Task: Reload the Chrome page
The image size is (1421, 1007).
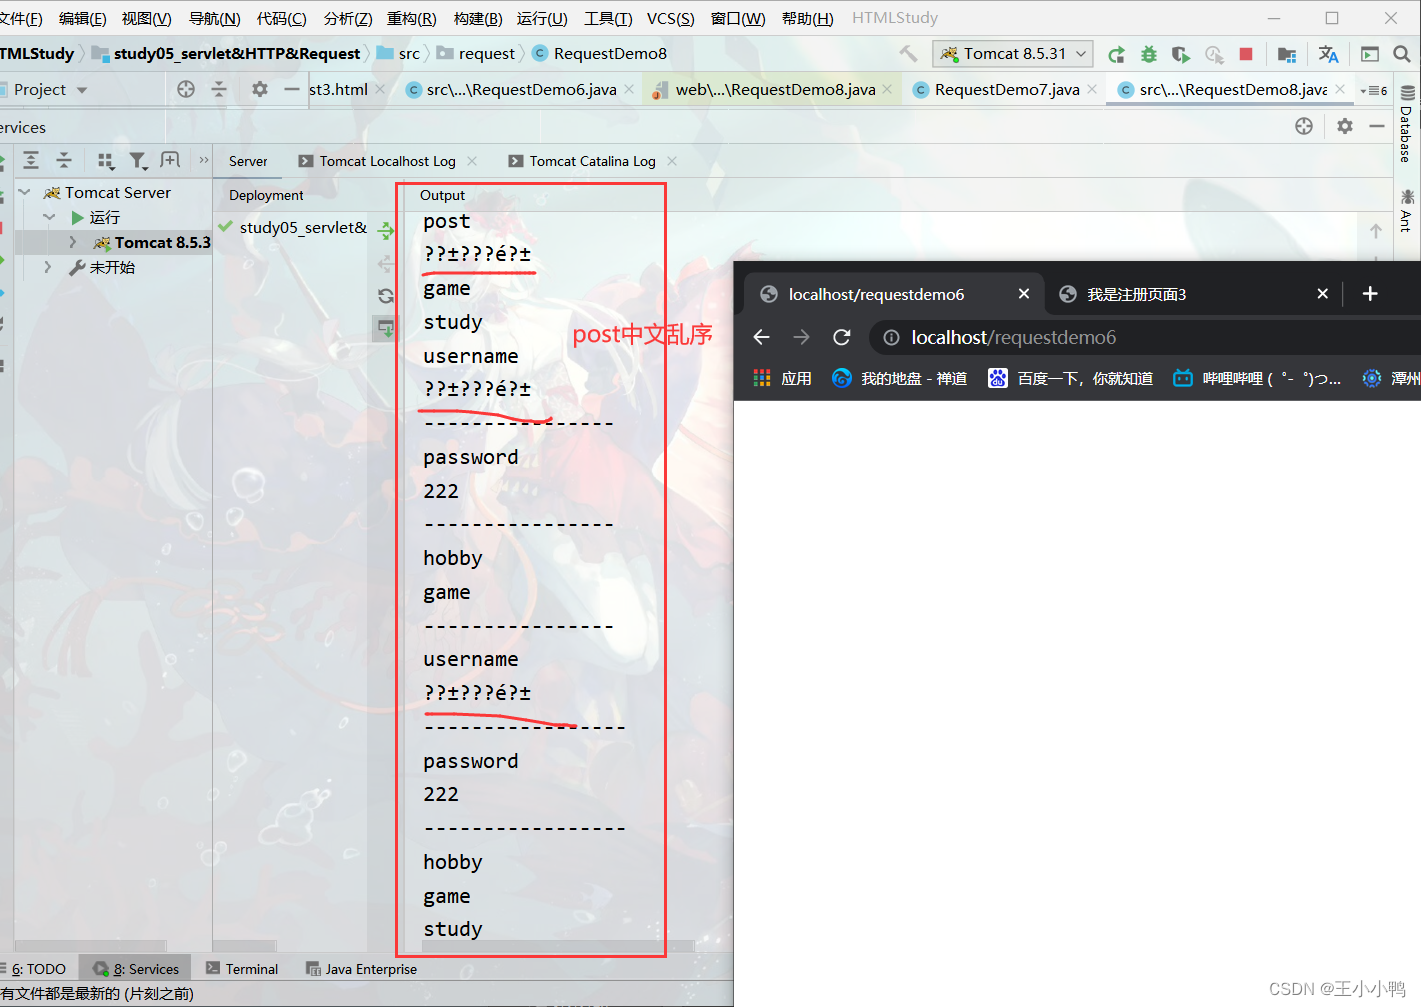Action: click(x=842, y=337)
